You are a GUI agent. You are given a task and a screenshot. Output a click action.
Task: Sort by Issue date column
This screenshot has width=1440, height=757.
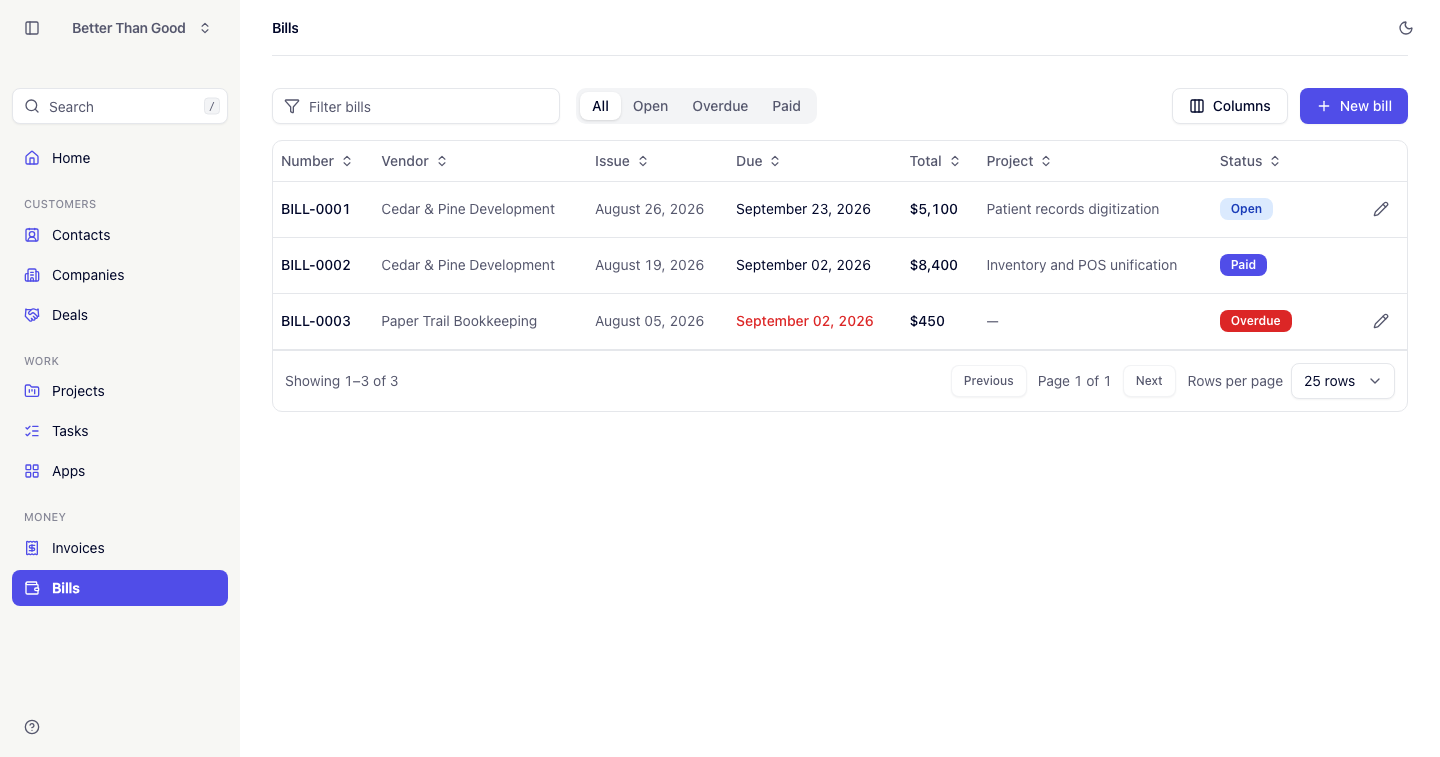[x=622, y=161]
